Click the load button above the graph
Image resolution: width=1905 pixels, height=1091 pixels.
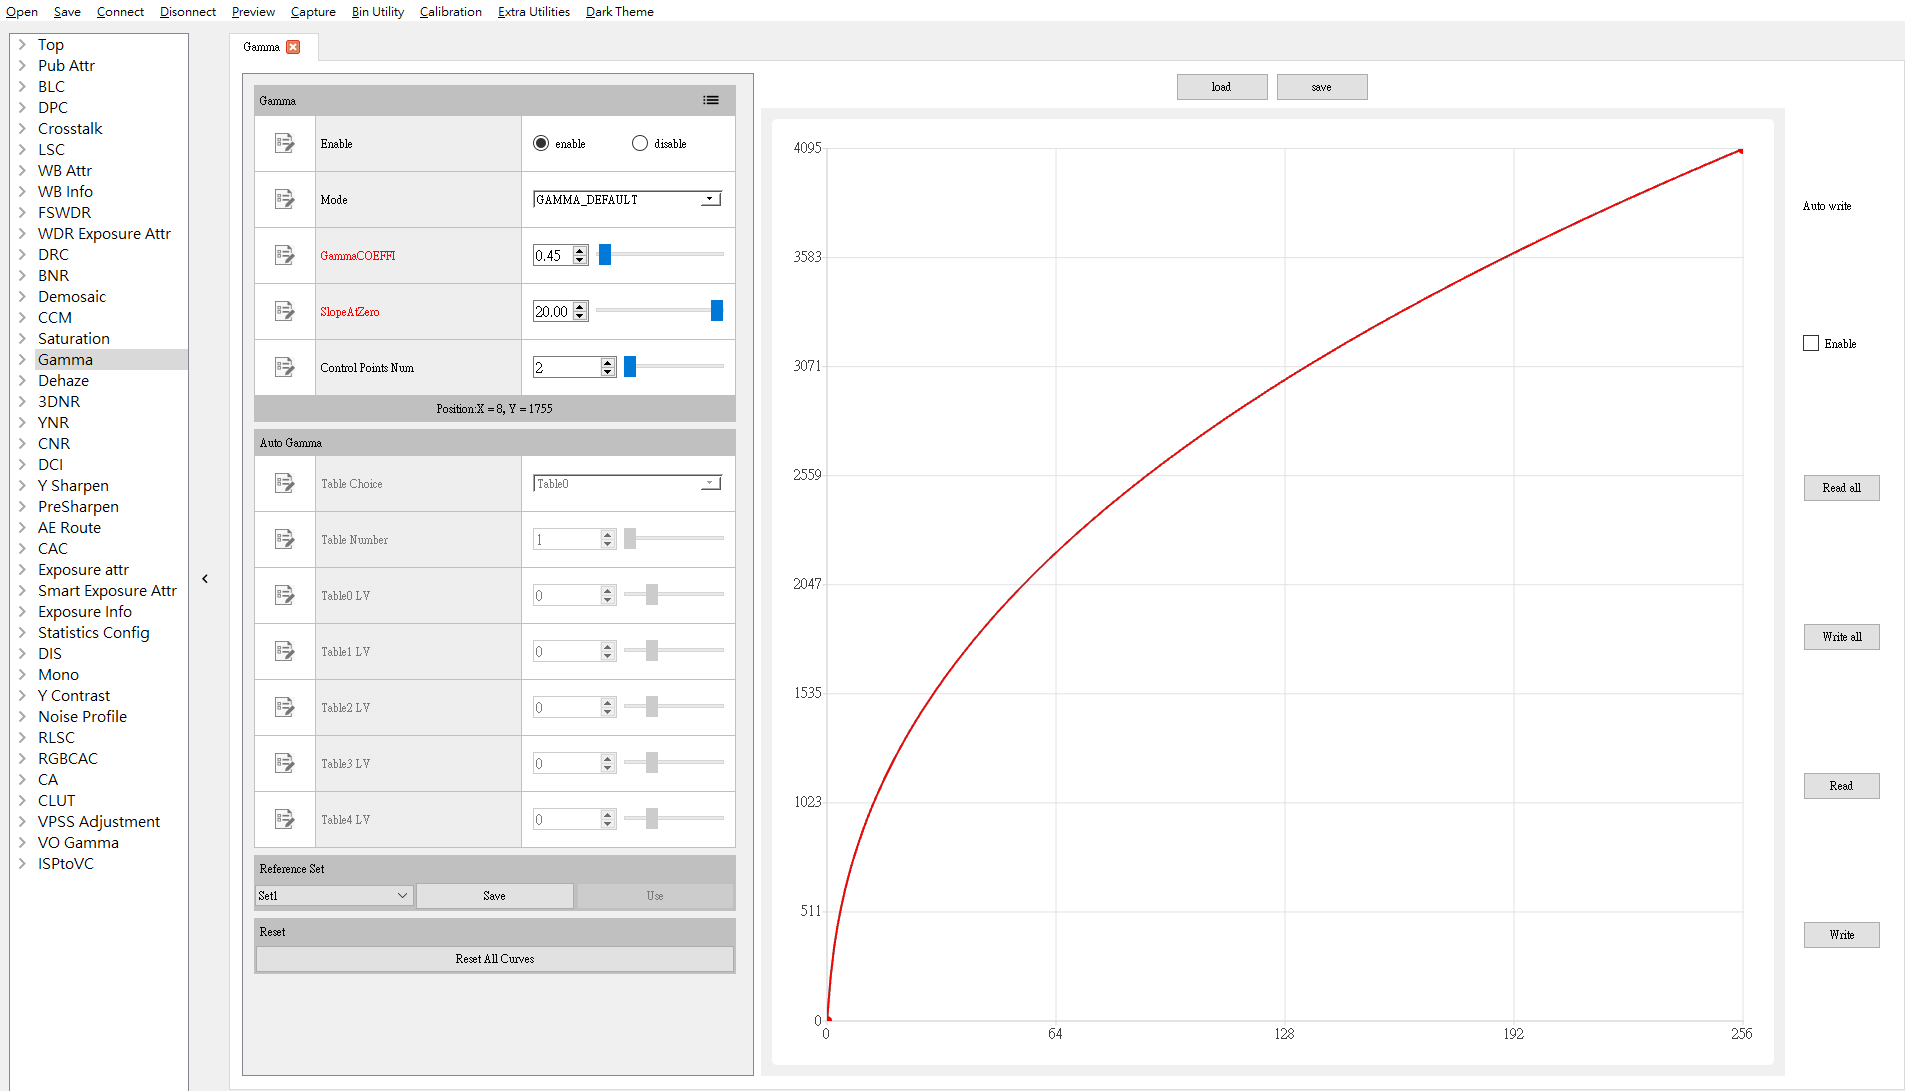[1222, 87]
